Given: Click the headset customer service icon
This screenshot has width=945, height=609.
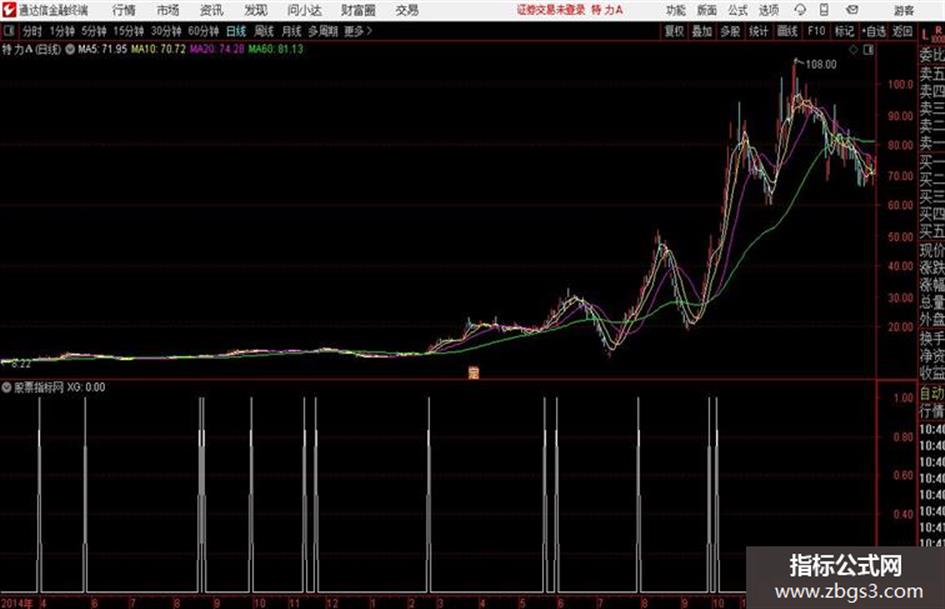Looking at the screenshot, I should 800,10.
